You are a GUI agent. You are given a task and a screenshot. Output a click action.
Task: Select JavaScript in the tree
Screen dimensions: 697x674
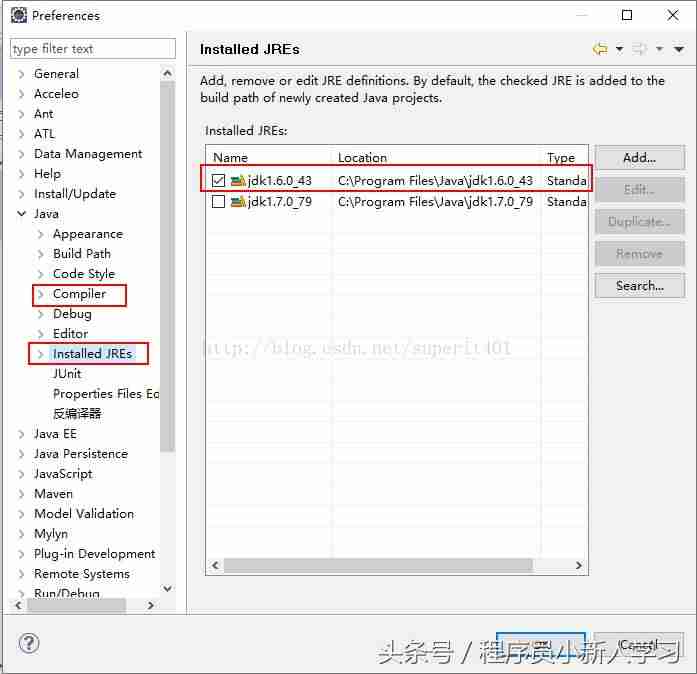click(x=63, y=474)
